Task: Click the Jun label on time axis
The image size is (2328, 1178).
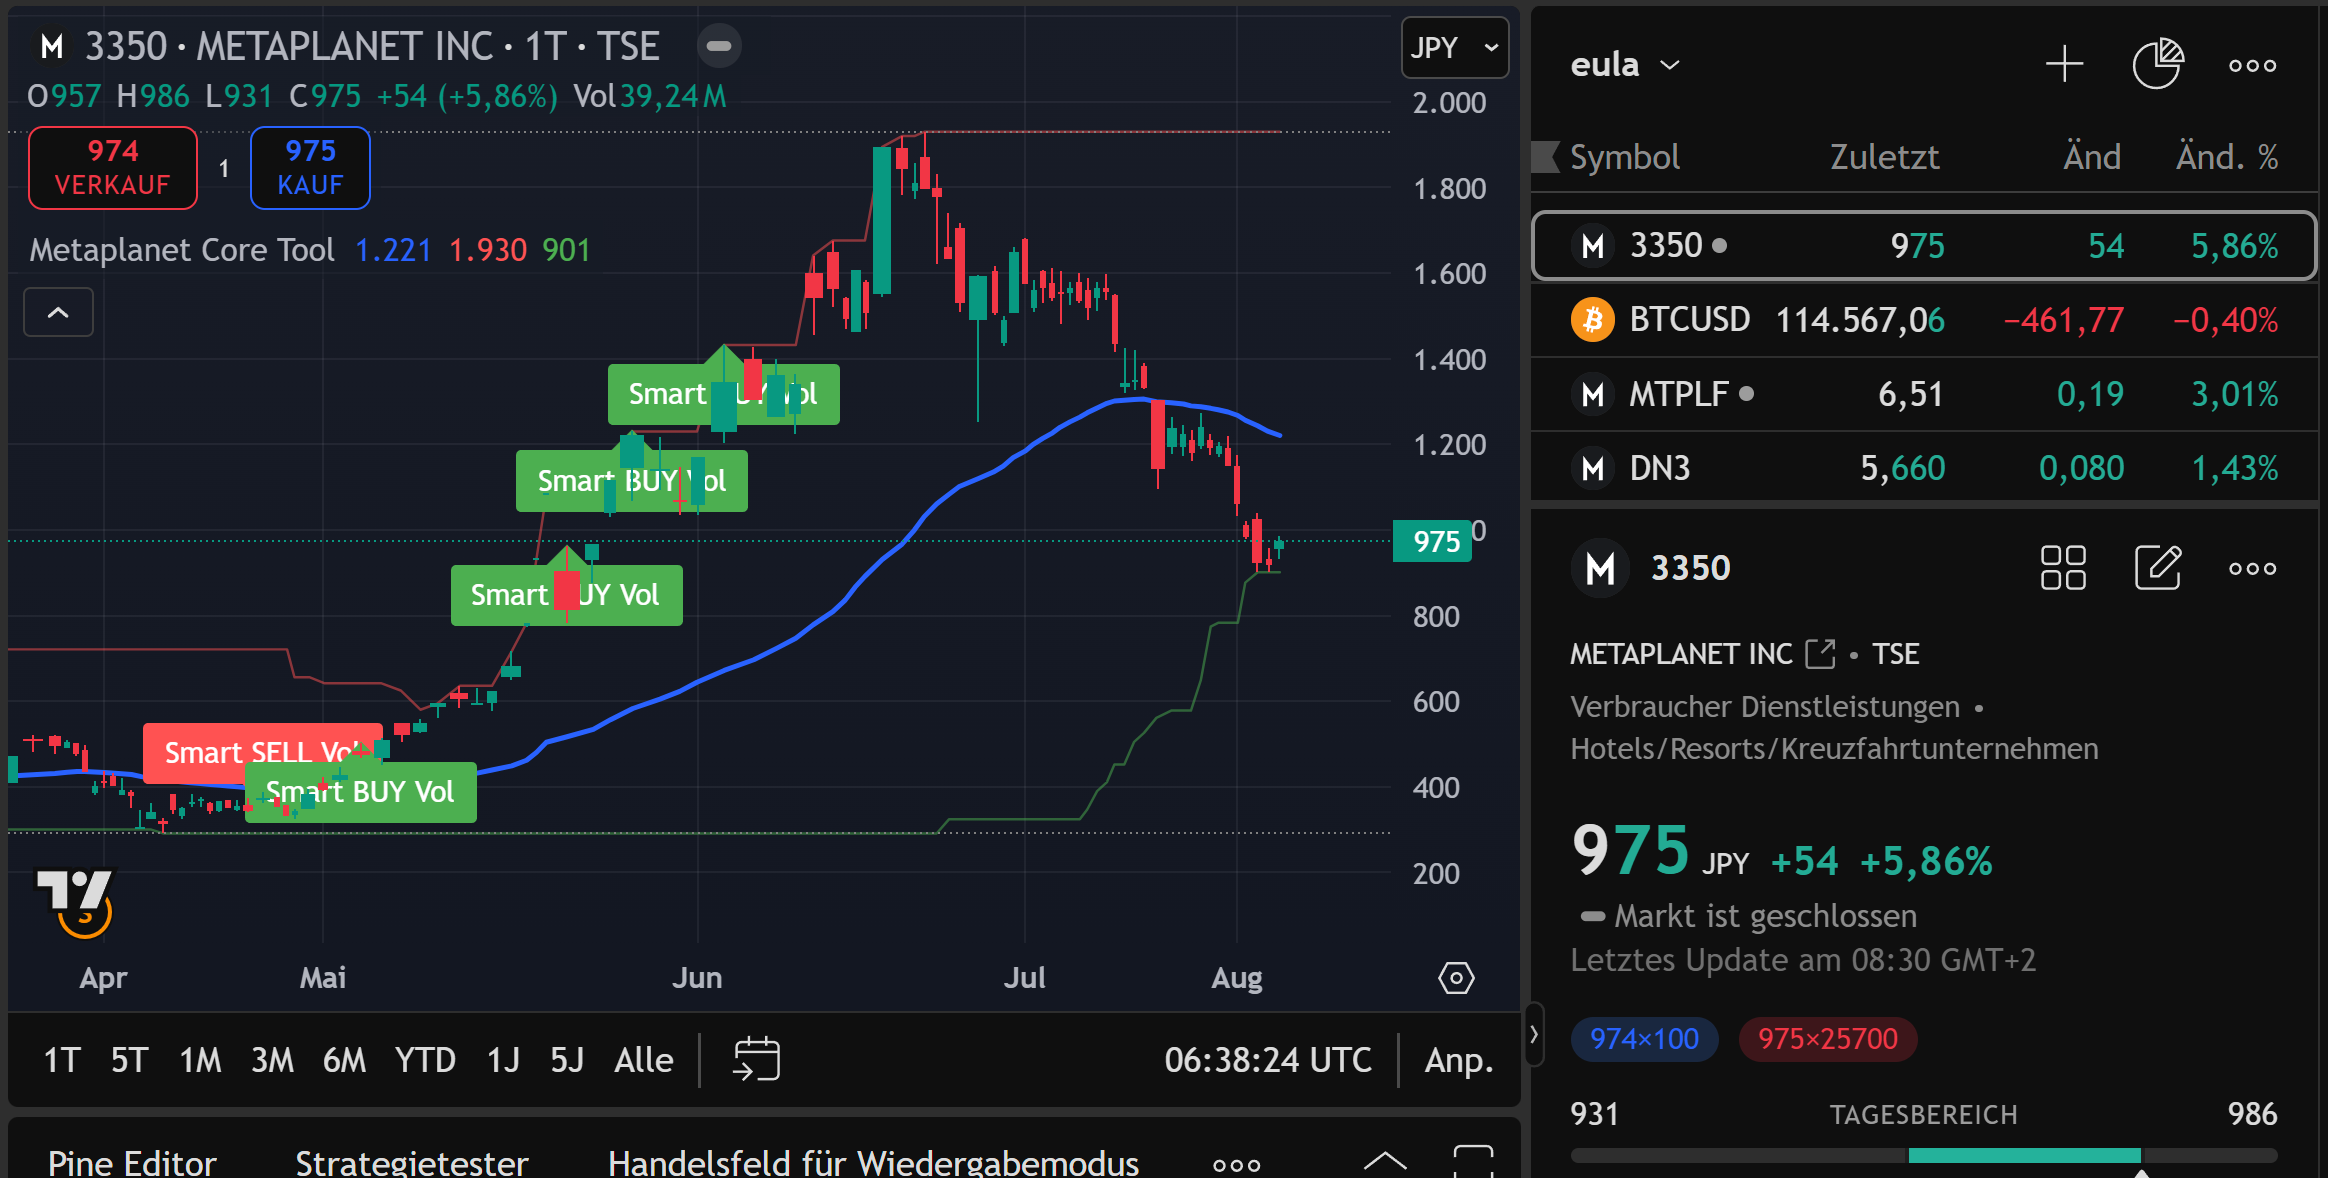Action: click(x=697, y=978)
